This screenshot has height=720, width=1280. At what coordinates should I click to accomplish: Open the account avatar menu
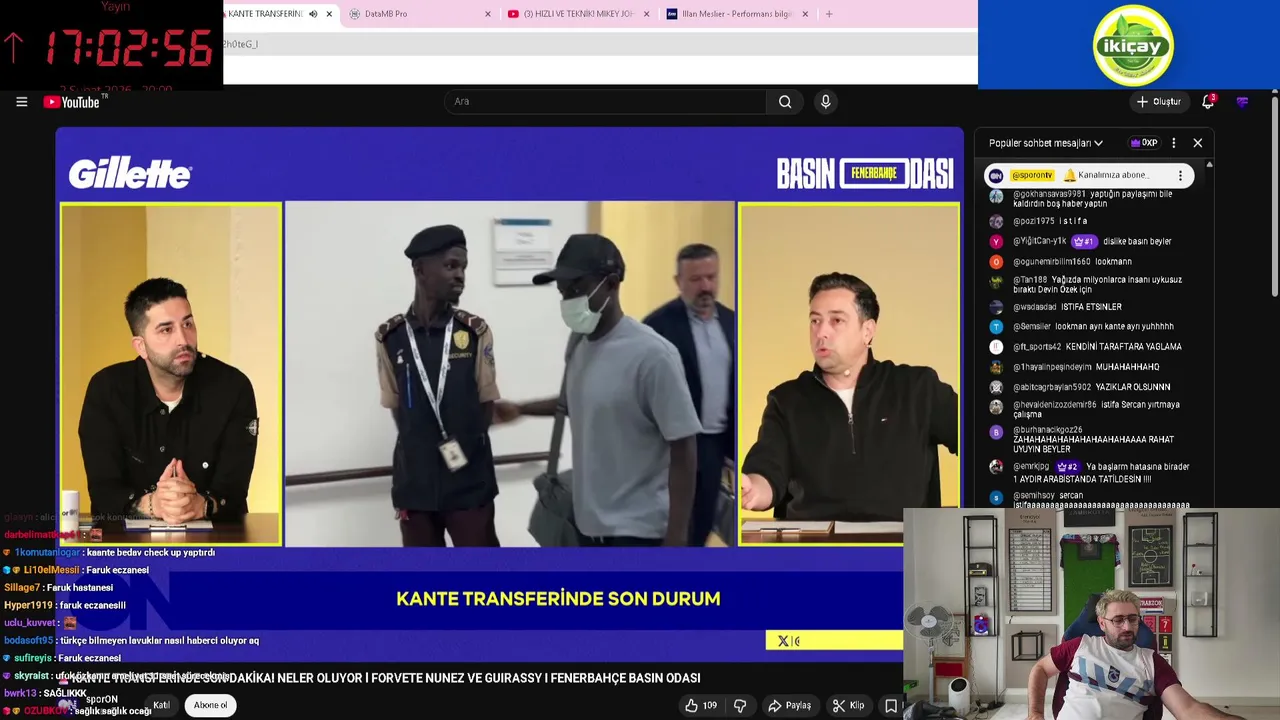1243,101
